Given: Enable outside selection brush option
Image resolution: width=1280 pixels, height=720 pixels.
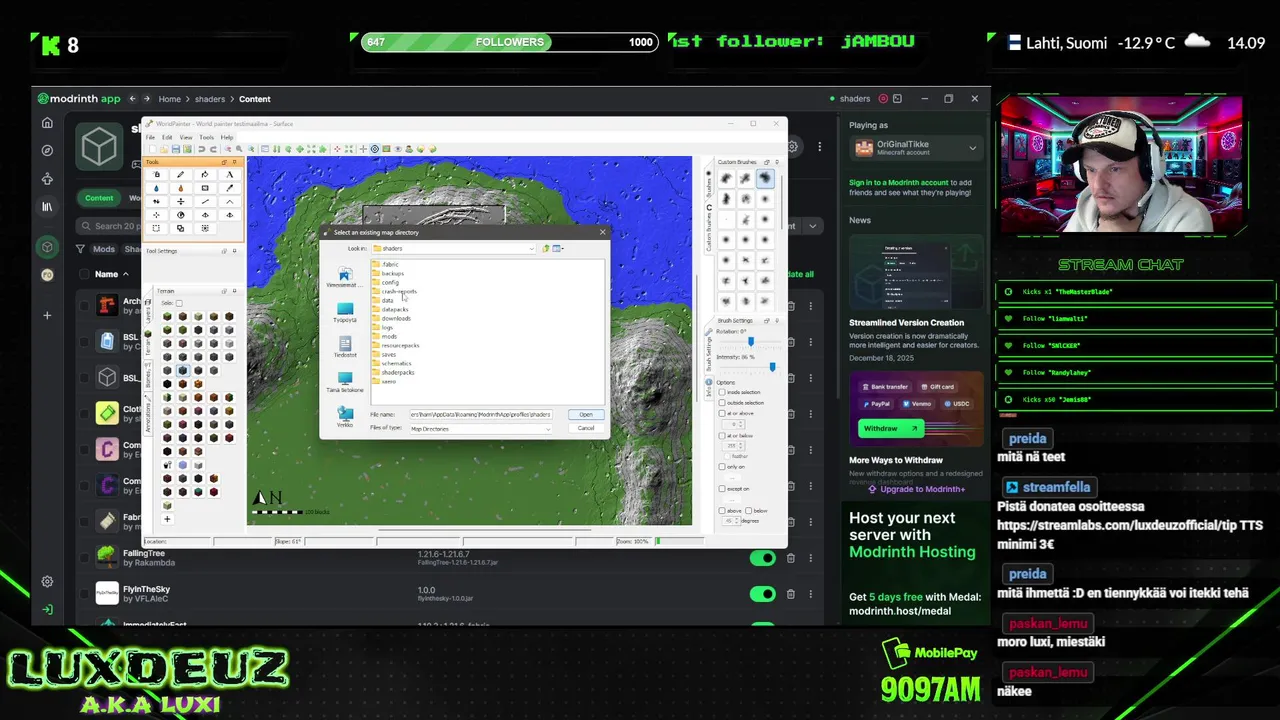Looking at the screenshot, I should click(x=722, y=402).
